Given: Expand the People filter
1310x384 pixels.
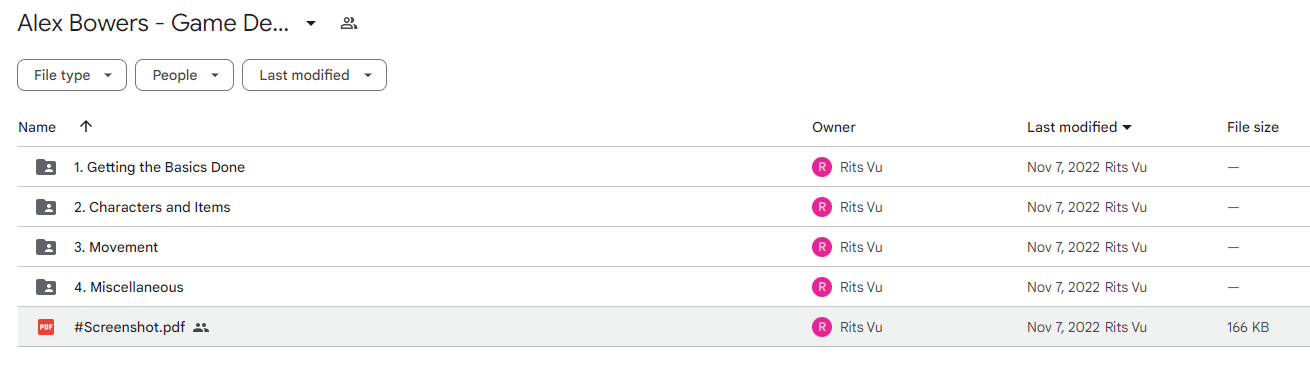Looking at the screenshot, I should pos(185,75).
